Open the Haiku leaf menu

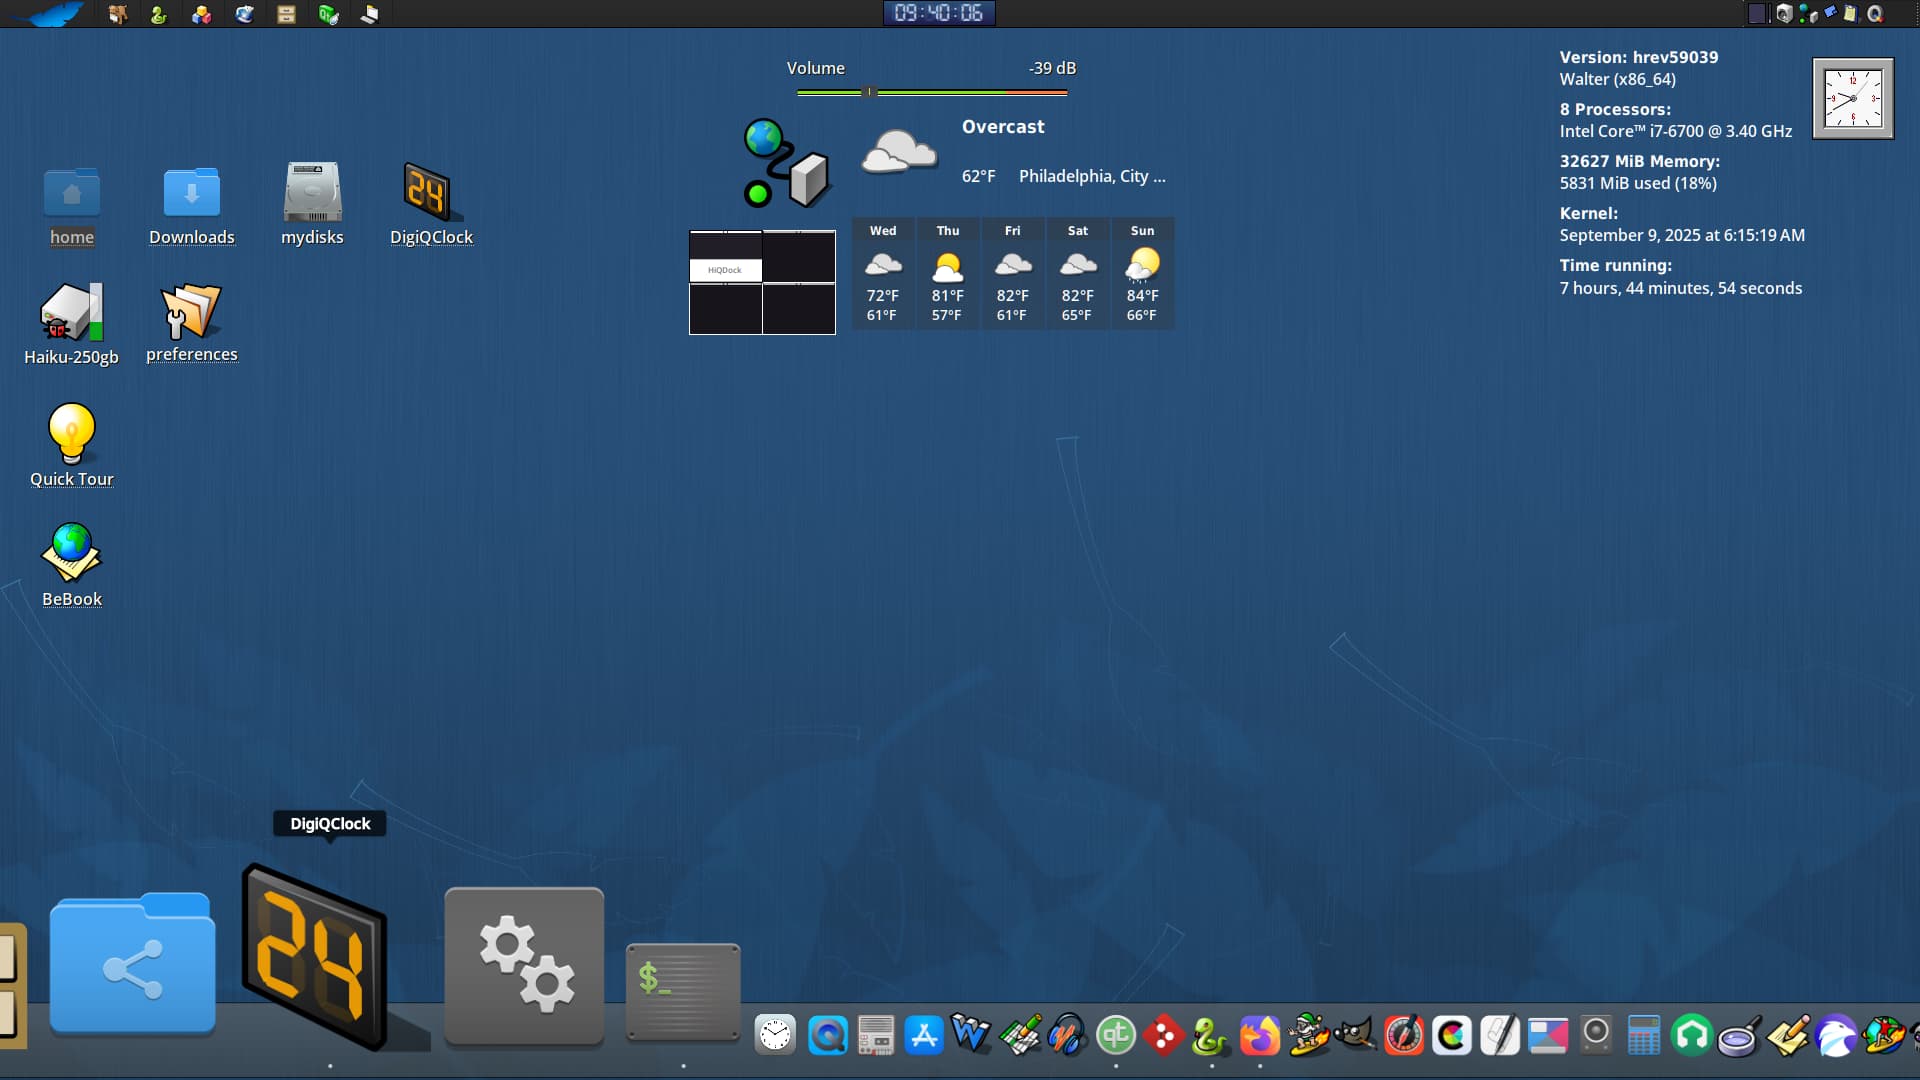[50, 14]
